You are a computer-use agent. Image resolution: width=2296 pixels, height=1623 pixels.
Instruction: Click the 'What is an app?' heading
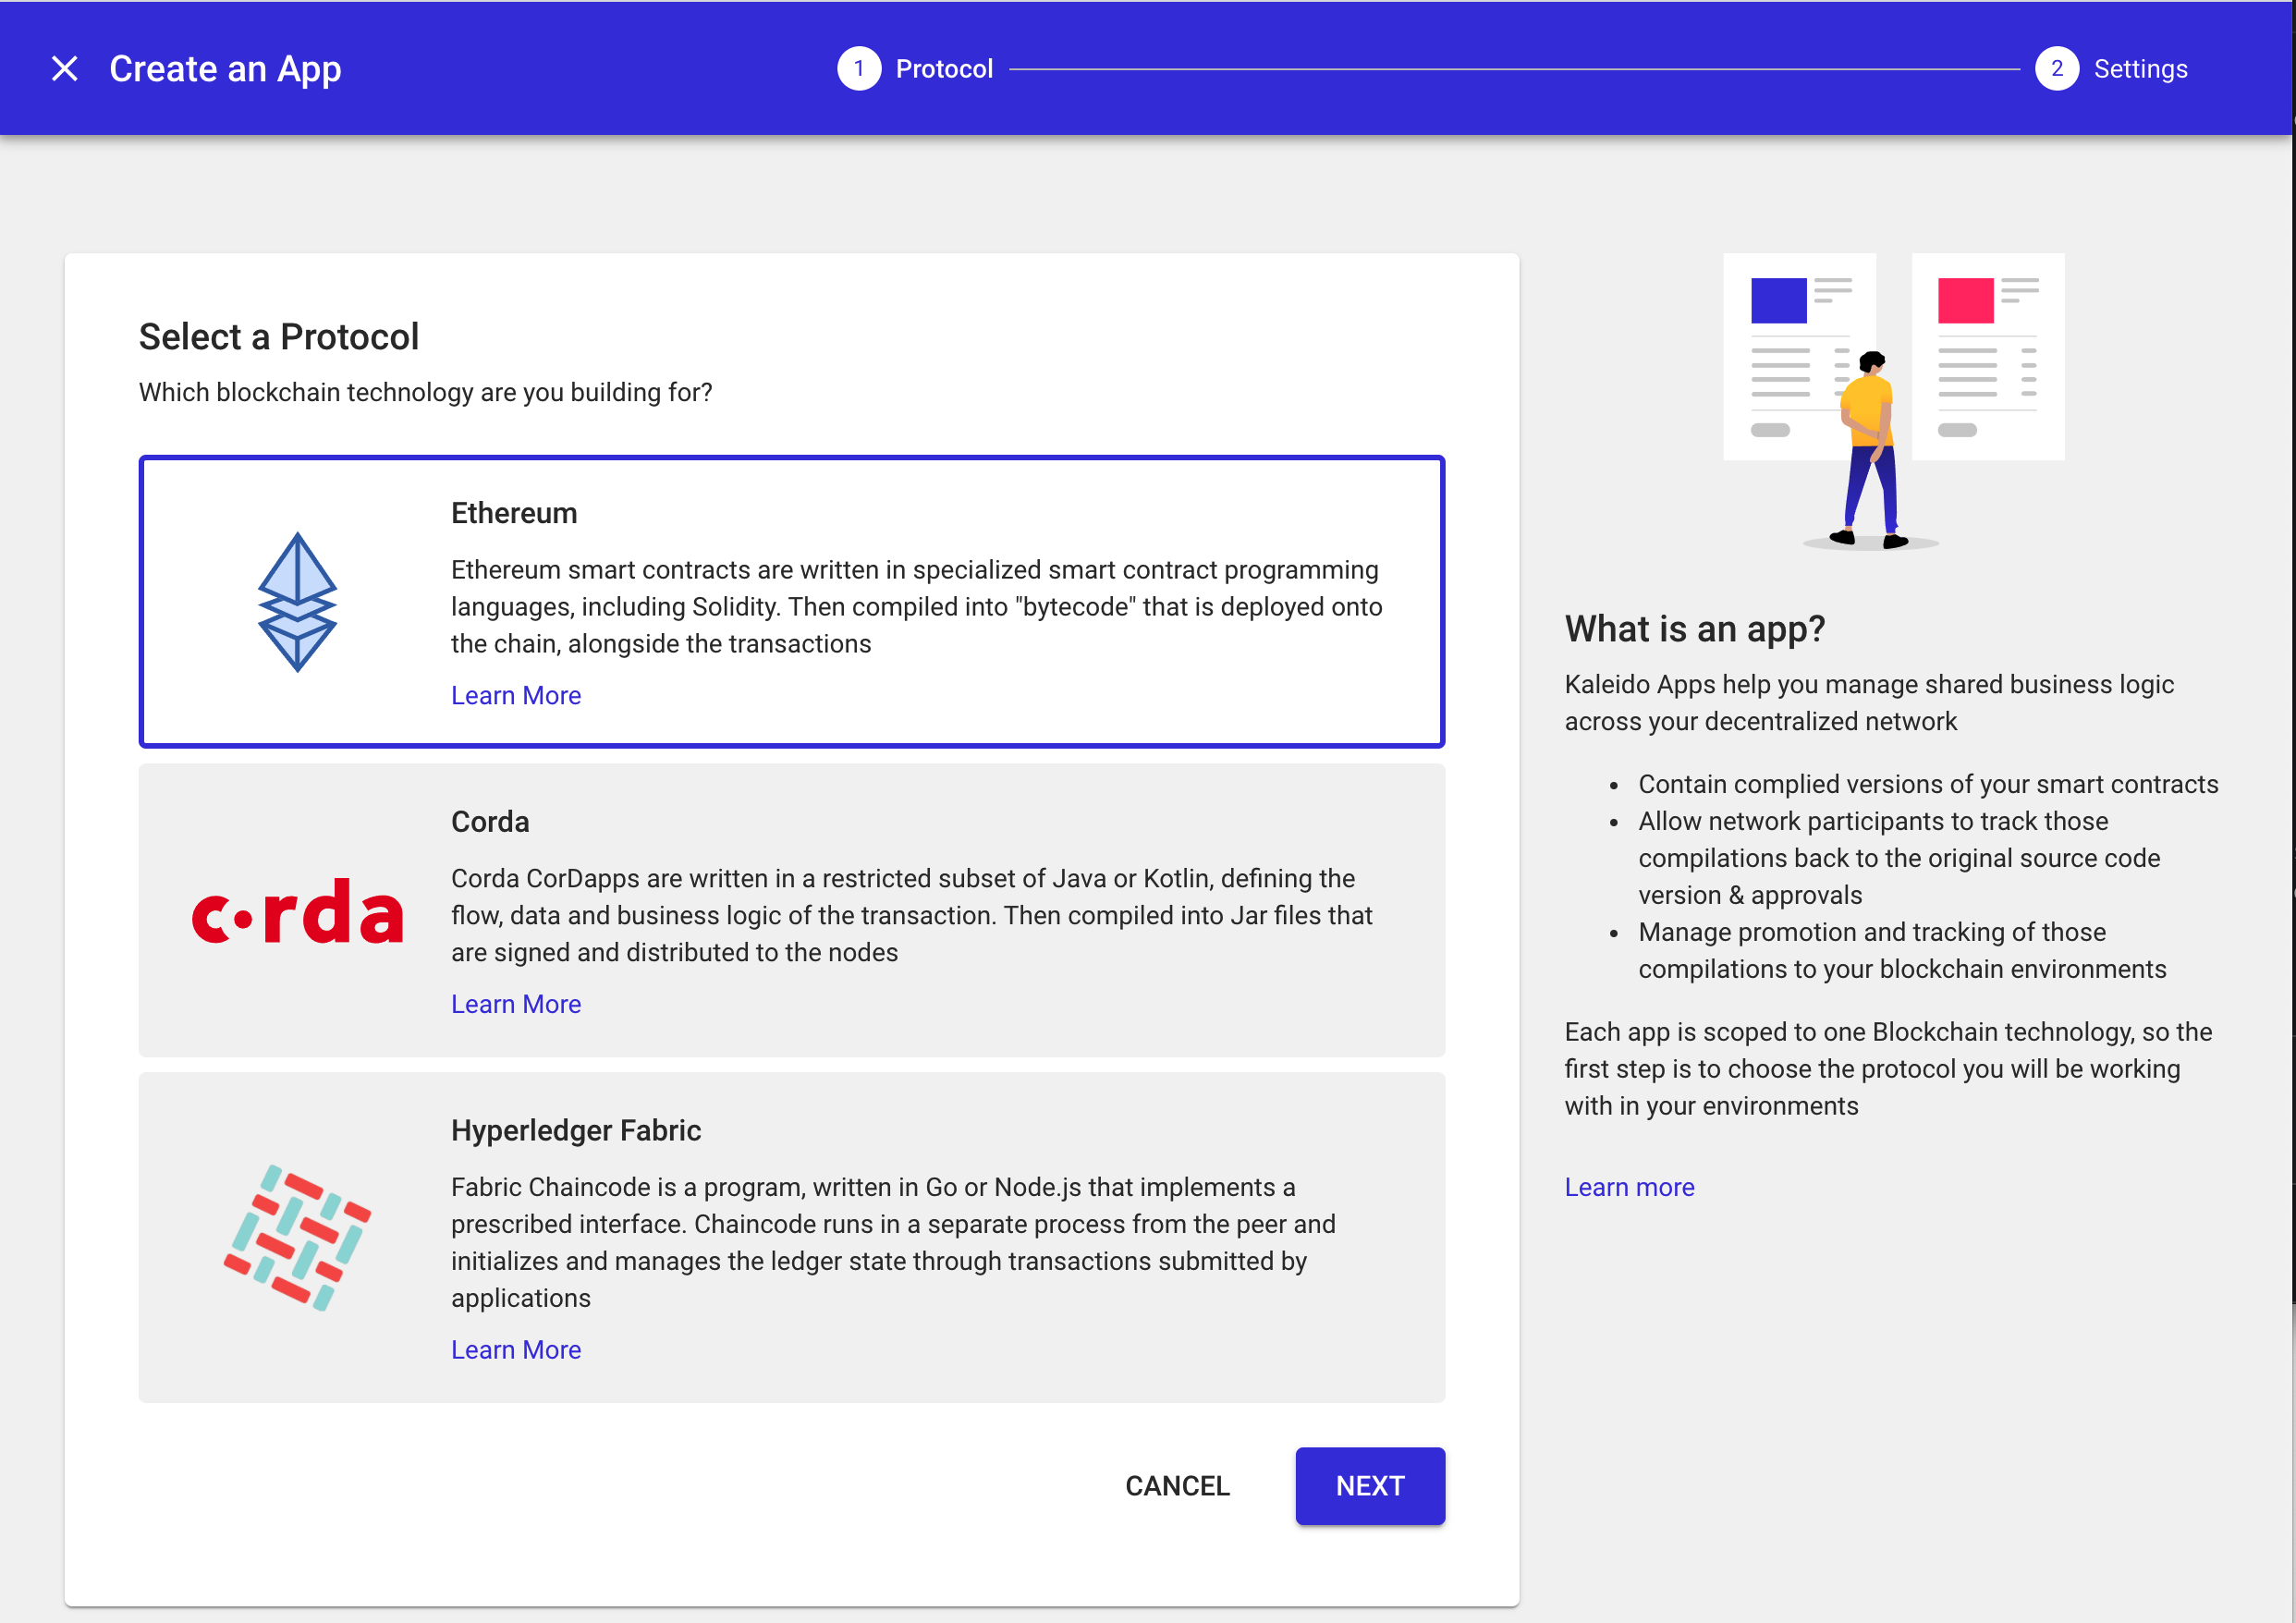coord(1695,629)
